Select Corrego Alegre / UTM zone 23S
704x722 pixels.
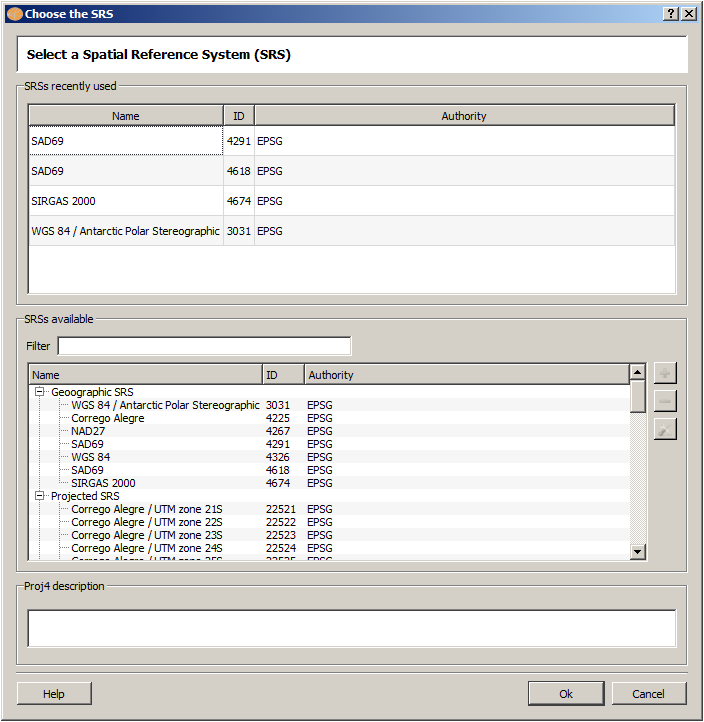pos(147,535)
